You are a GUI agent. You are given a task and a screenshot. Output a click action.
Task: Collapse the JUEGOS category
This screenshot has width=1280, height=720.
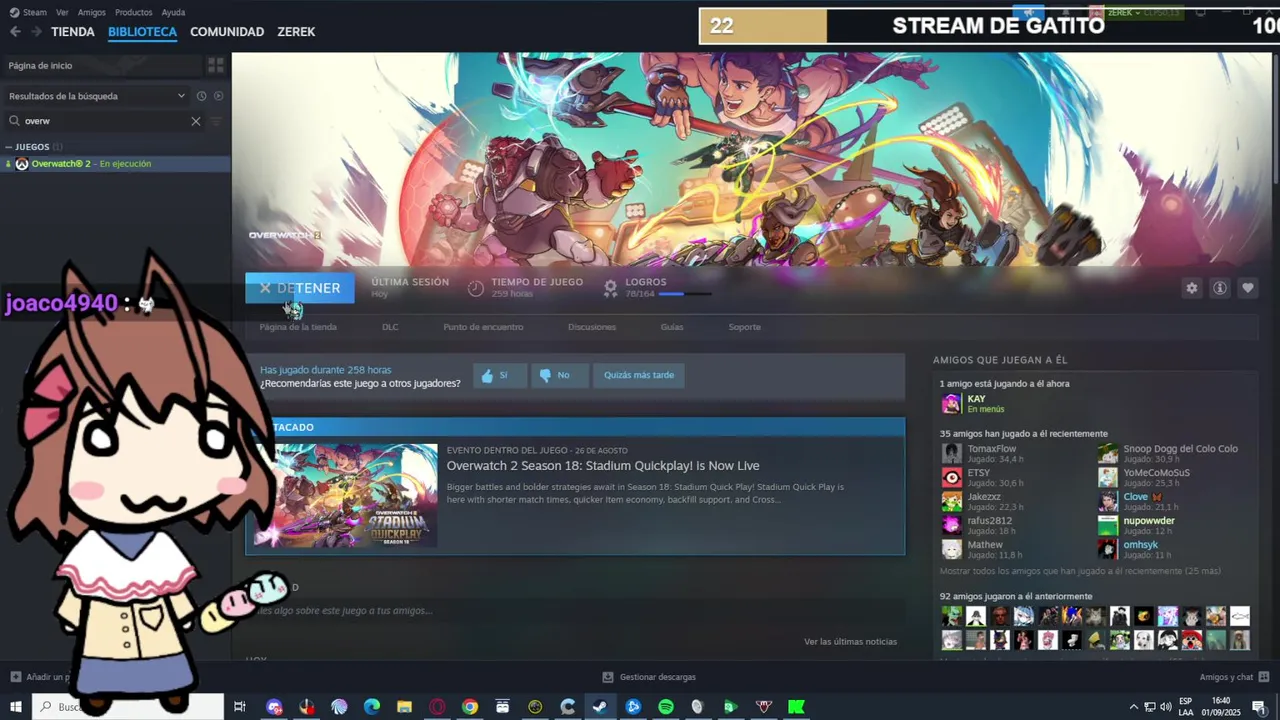coord(8,147)
